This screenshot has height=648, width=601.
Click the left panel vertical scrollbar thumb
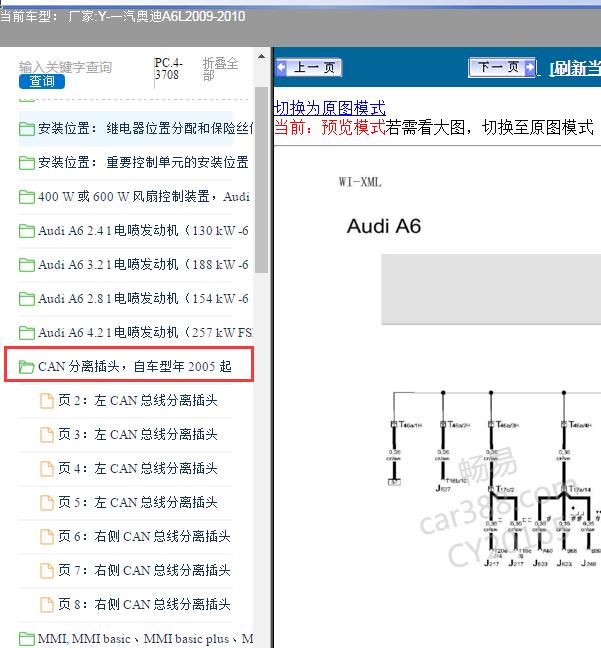pyautogui.click(x=261, y=180)
